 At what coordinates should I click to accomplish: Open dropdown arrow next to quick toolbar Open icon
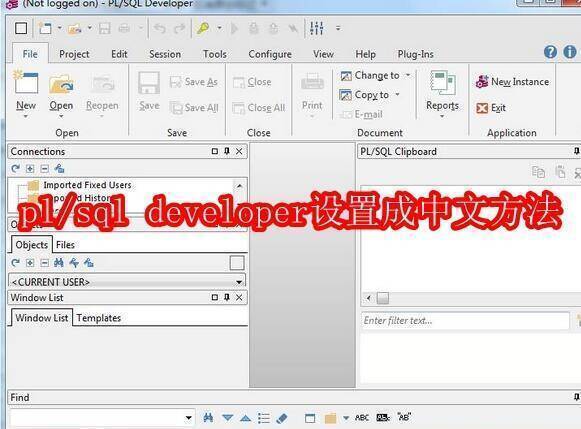[x=89, y=28]
